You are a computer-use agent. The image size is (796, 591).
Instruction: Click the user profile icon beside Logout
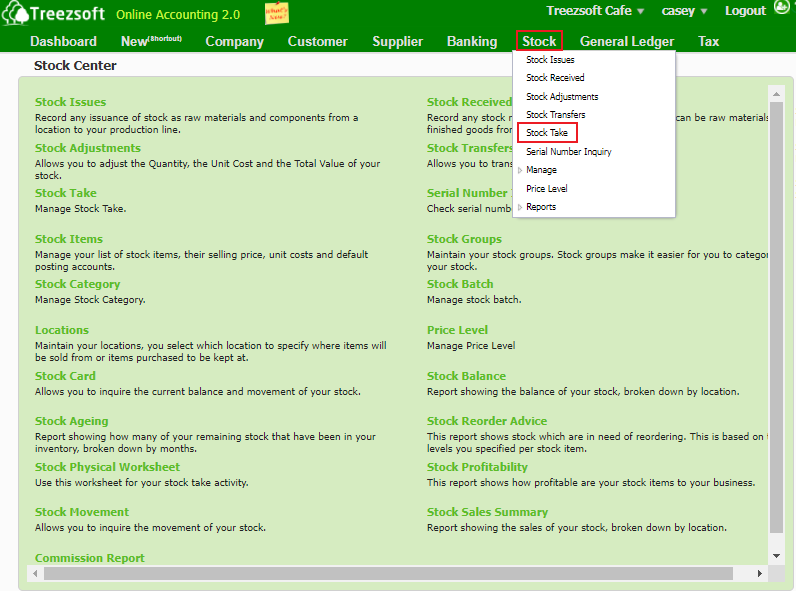[x=783, y=10]
